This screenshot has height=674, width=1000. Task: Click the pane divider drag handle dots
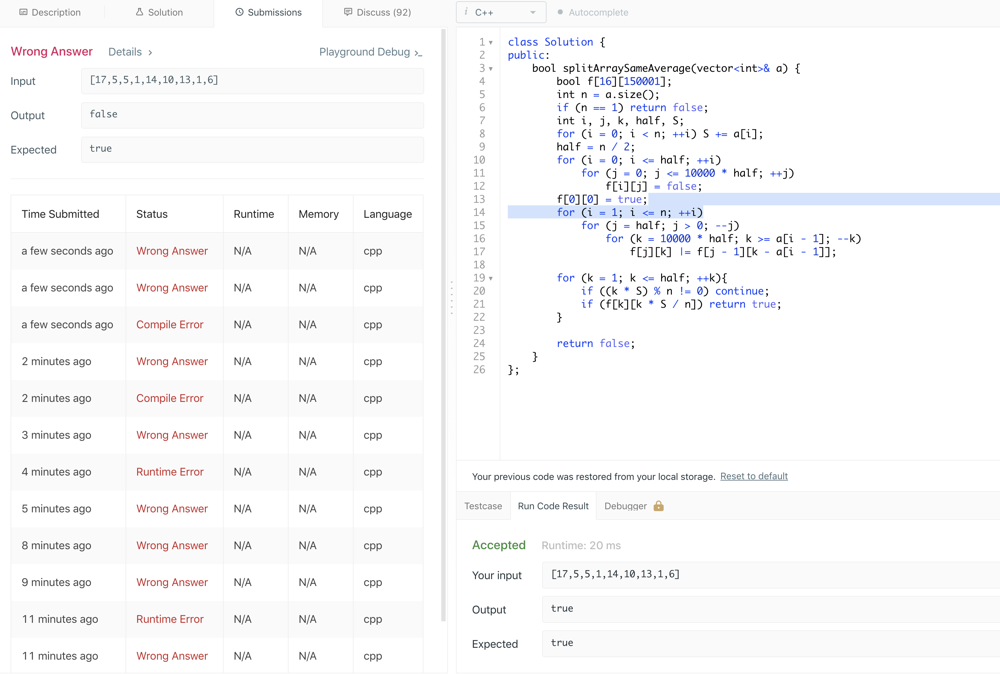coord(451,298)
